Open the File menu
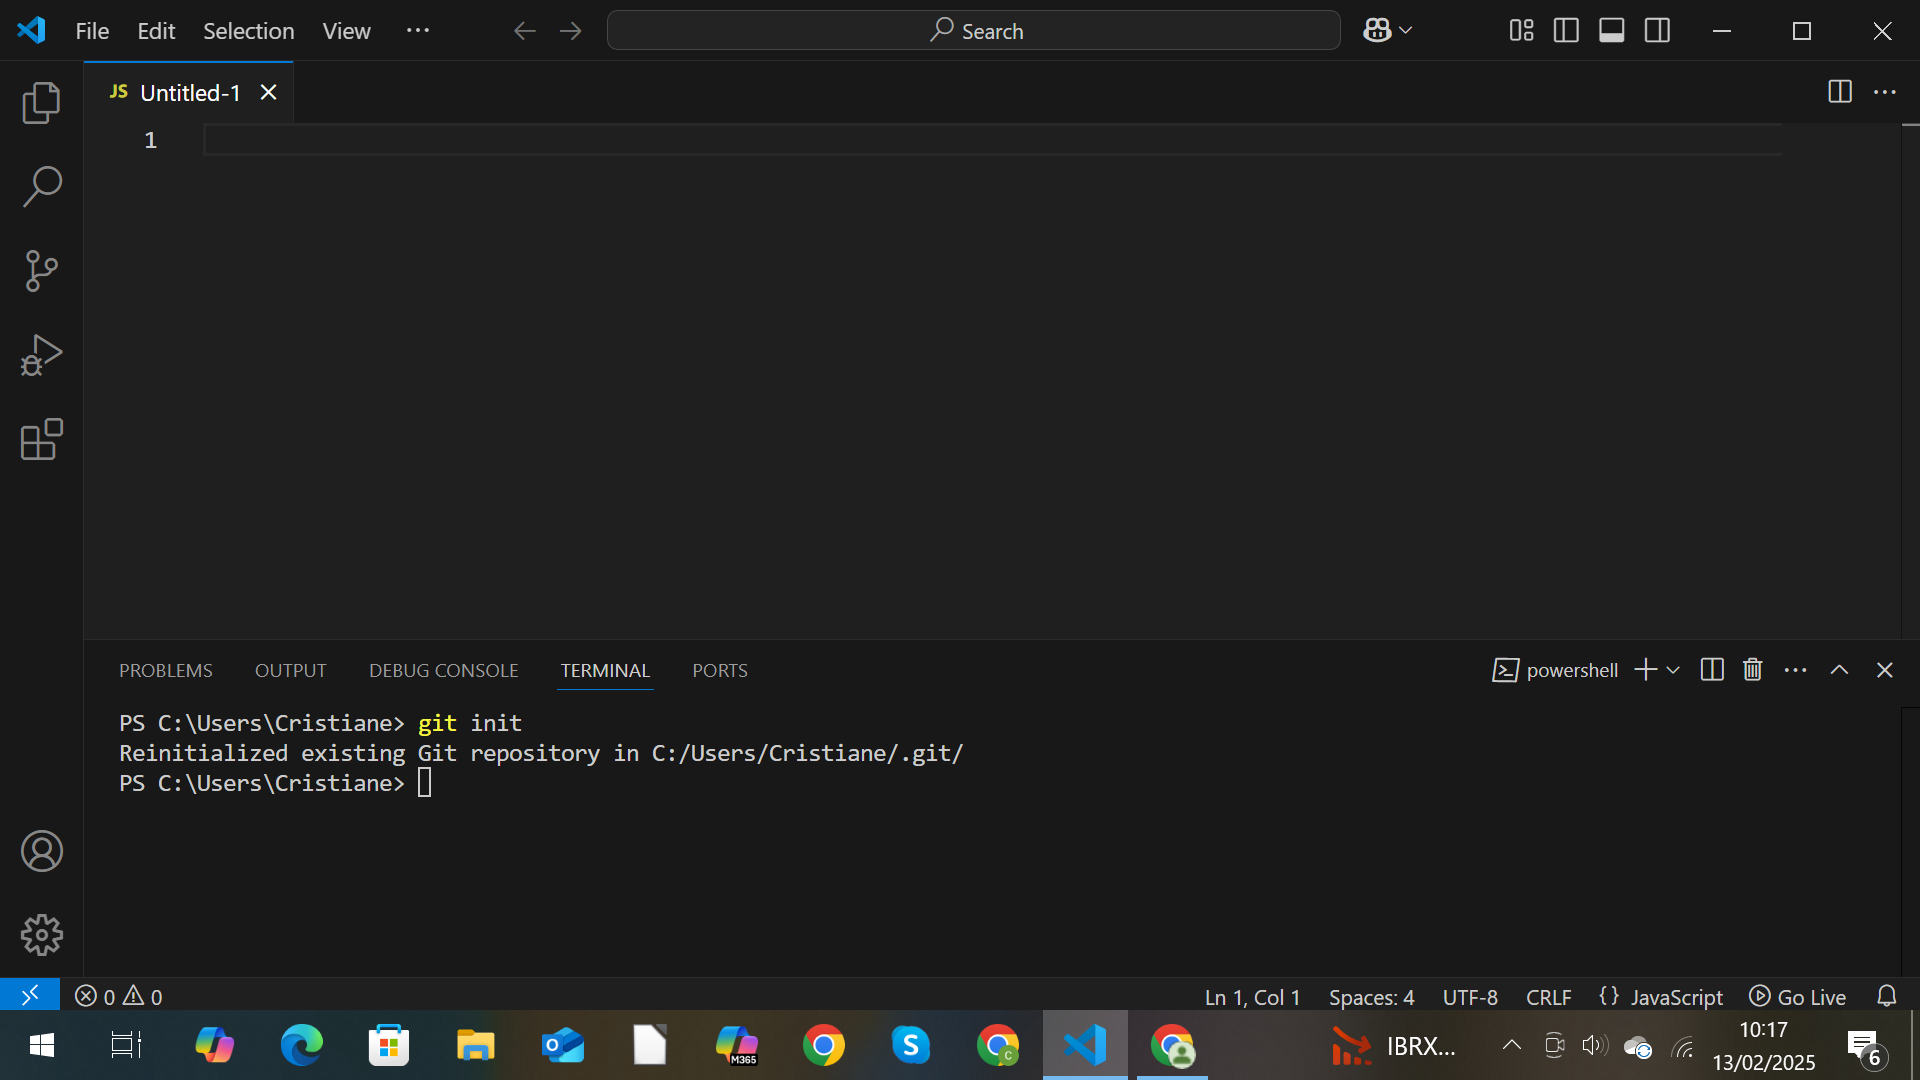 pos(92,31)
